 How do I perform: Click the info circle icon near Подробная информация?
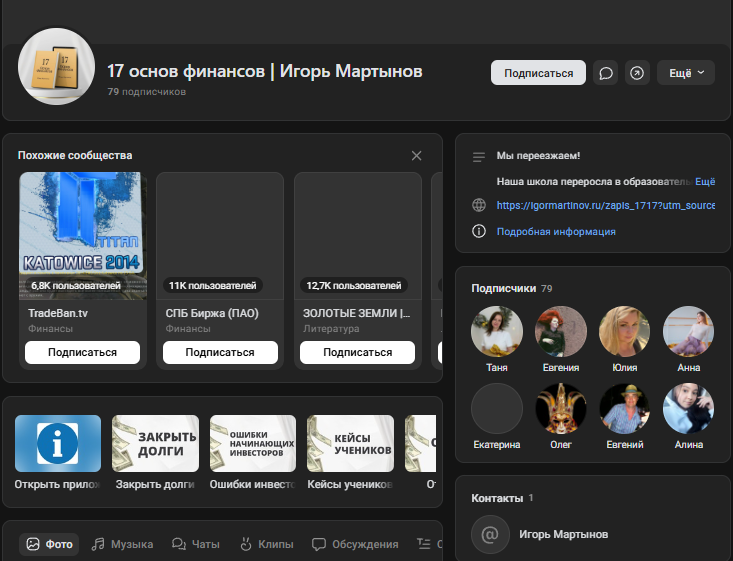[479, 231]
